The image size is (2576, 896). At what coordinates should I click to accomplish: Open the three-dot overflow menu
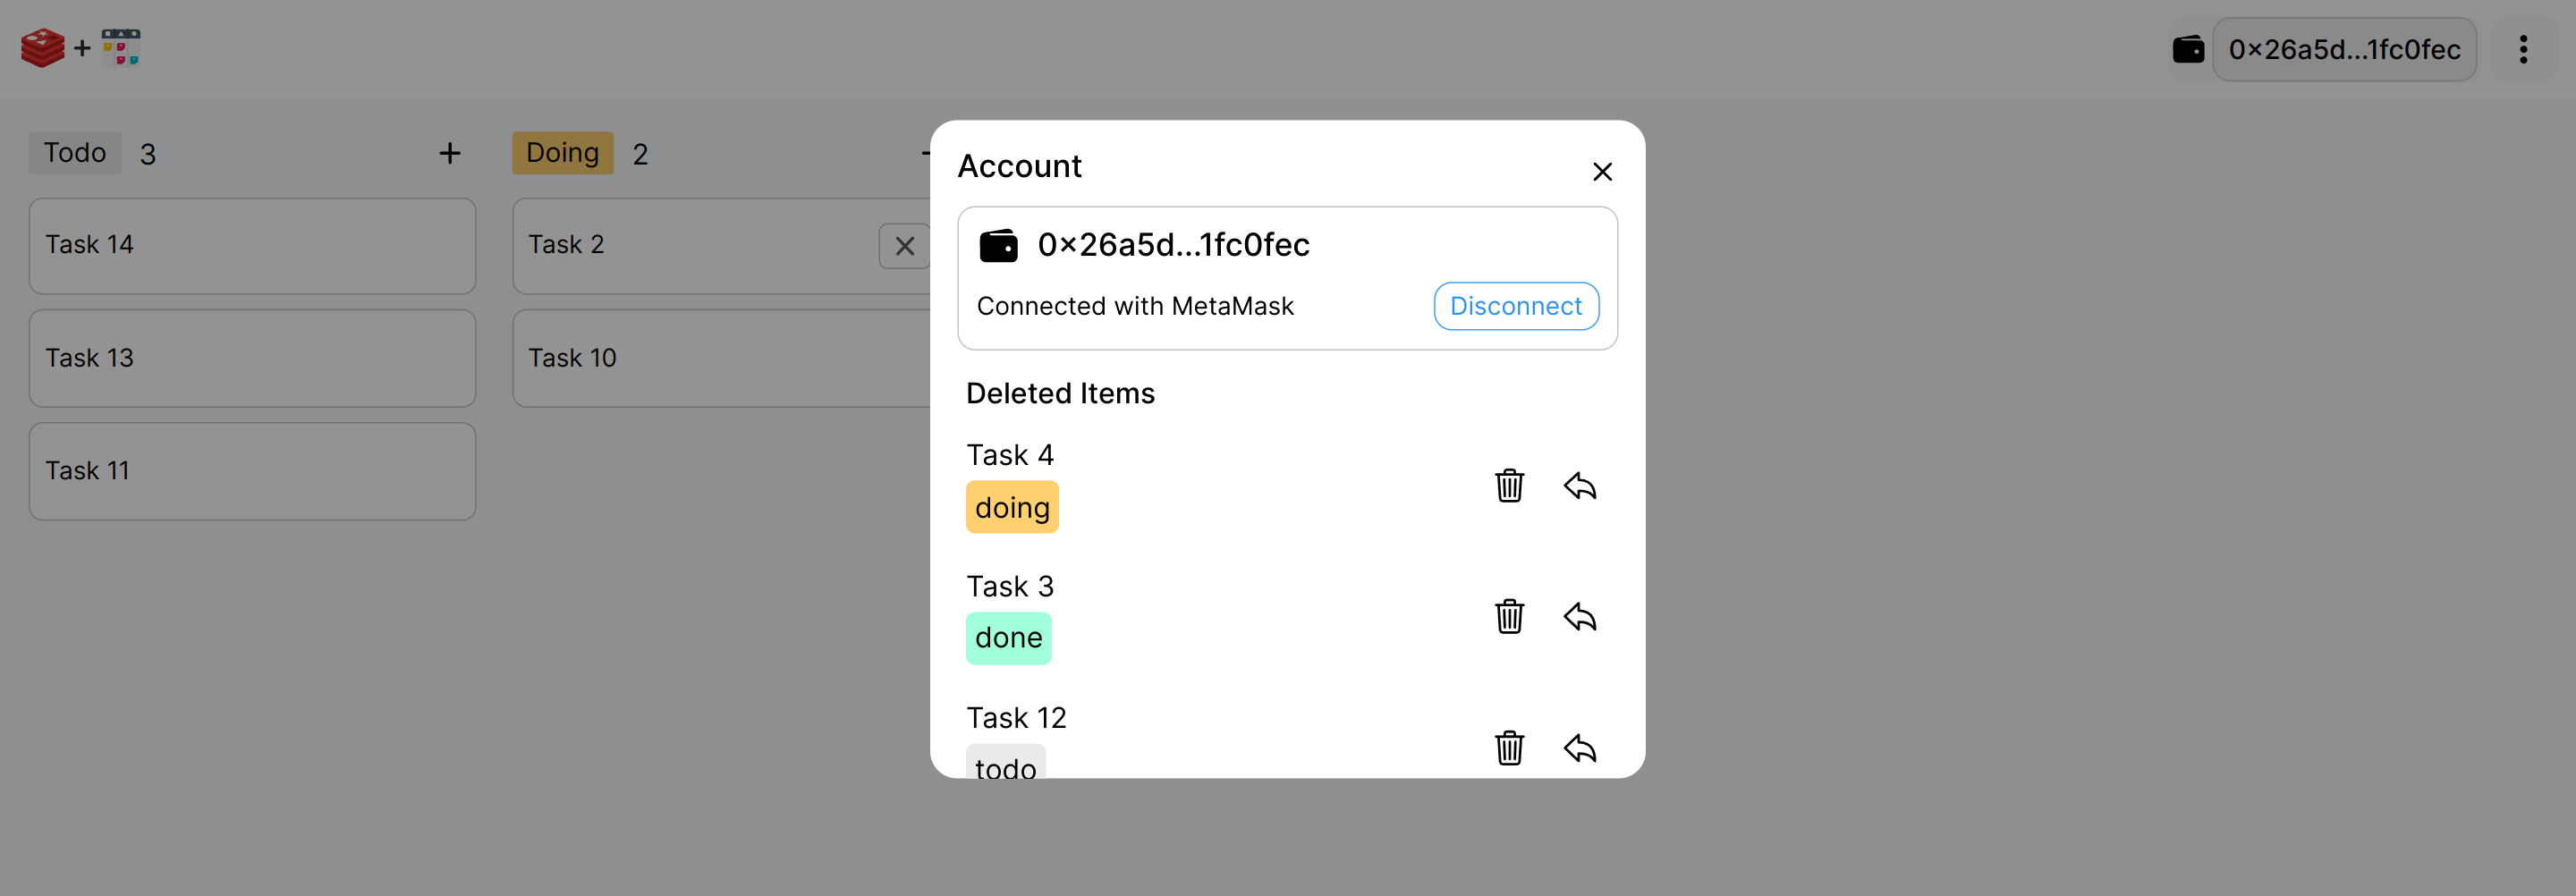click(2524, 49)
